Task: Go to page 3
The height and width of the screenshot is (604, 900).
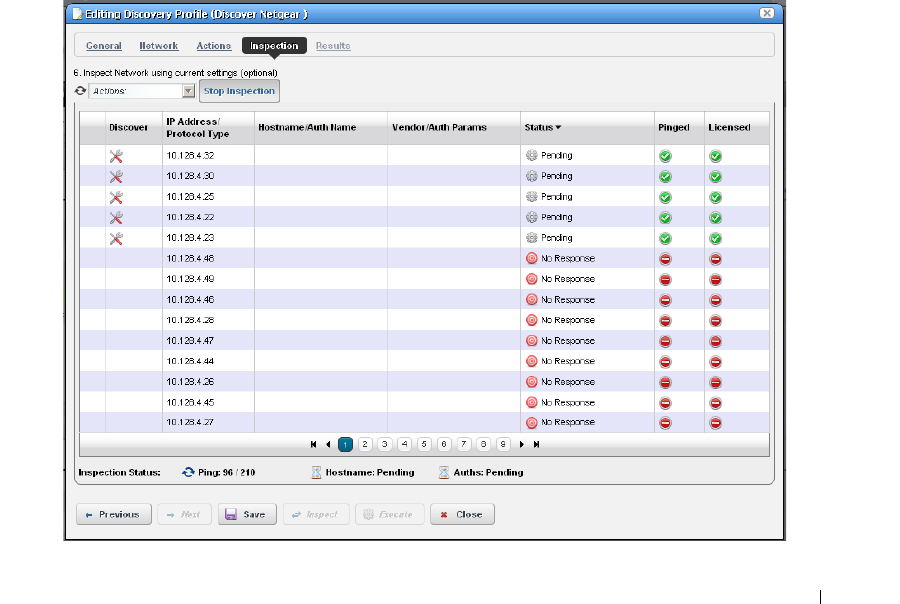Action: [x=385, y=444]
